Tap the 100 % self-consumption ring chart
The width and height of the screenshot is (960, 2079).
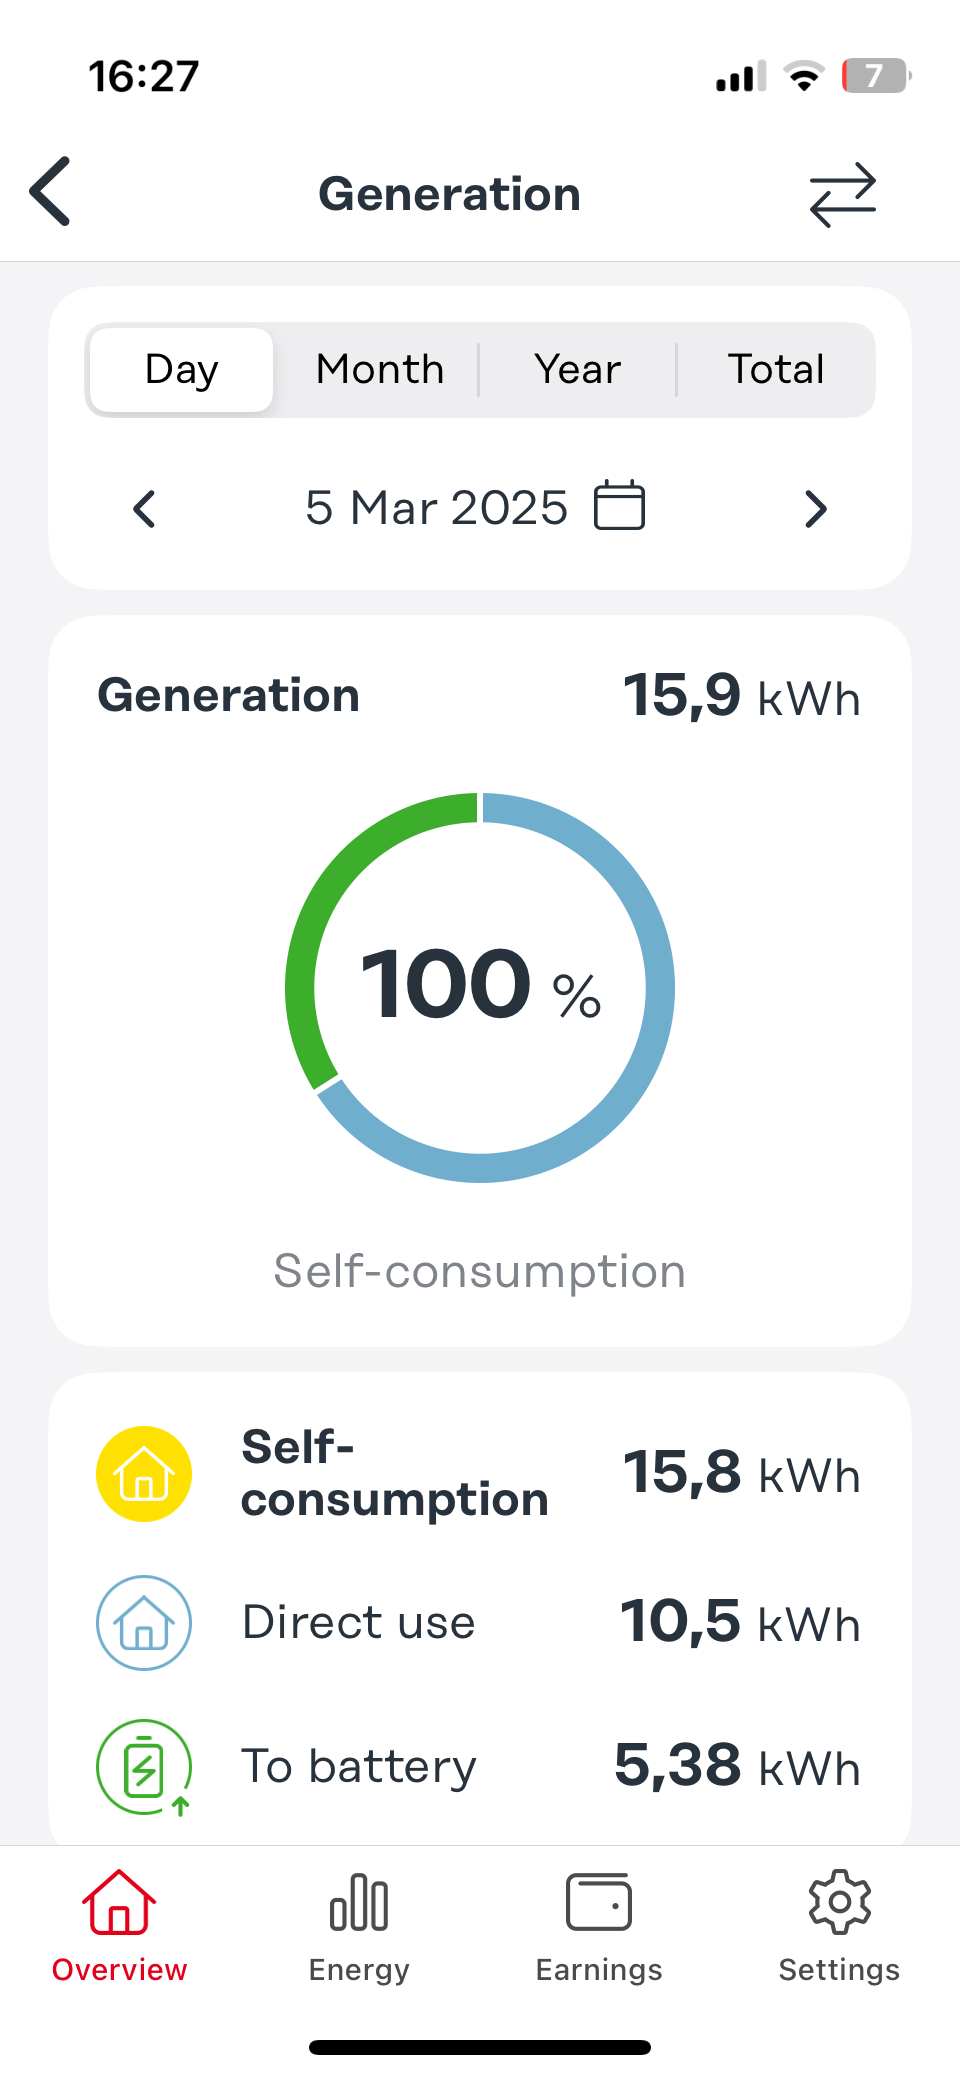[x=480, y=988]
